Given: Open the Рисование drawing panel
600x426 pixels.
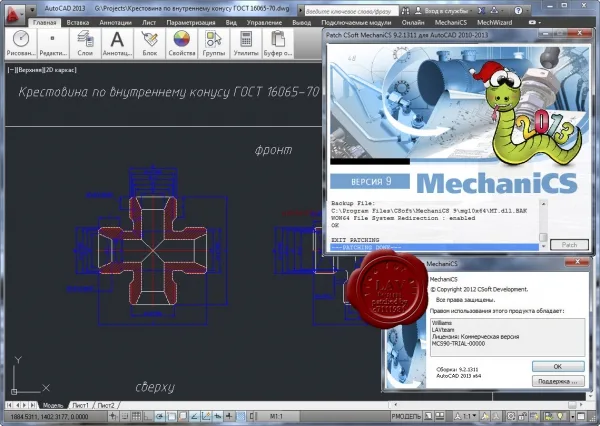Looking at the screenshot, I should click(x=21, y=43).
